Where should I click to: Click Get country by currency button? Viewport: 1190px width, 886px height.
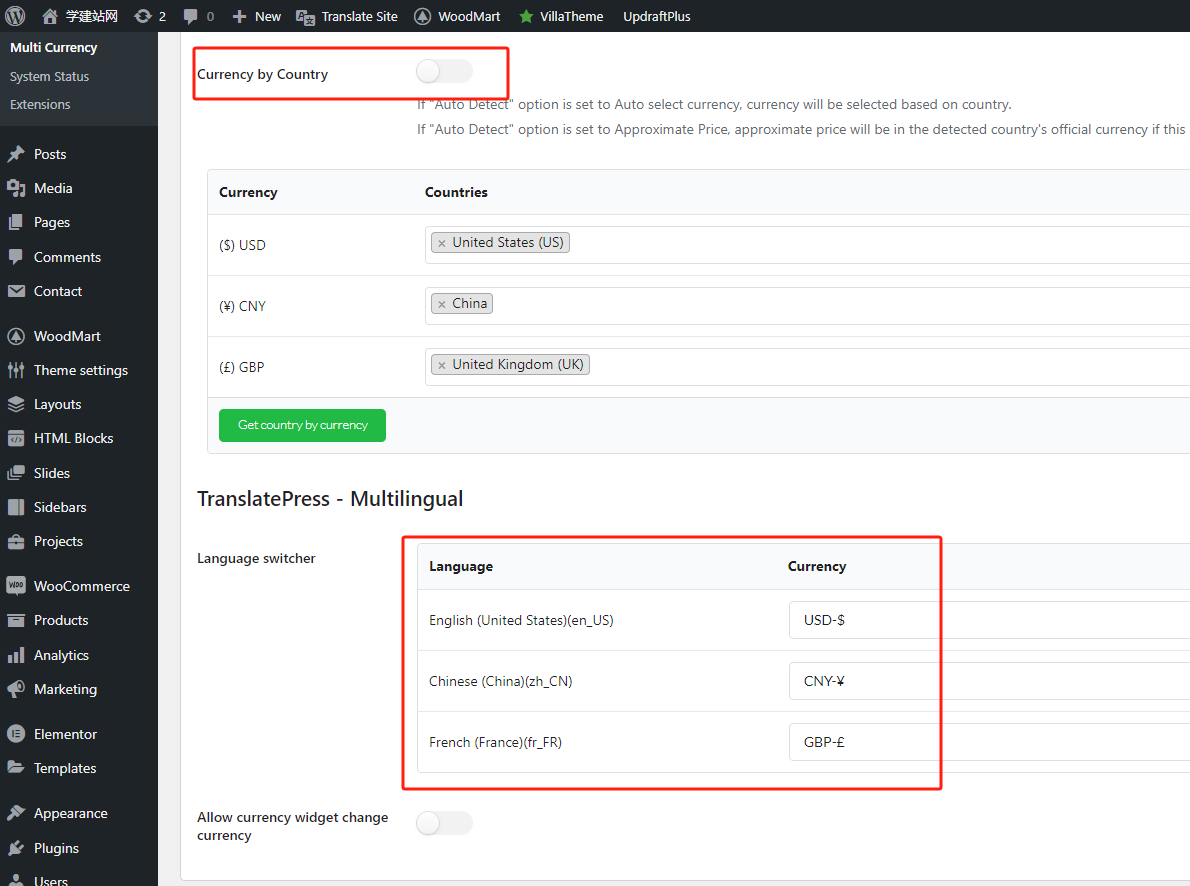click(x=302, y=425)
